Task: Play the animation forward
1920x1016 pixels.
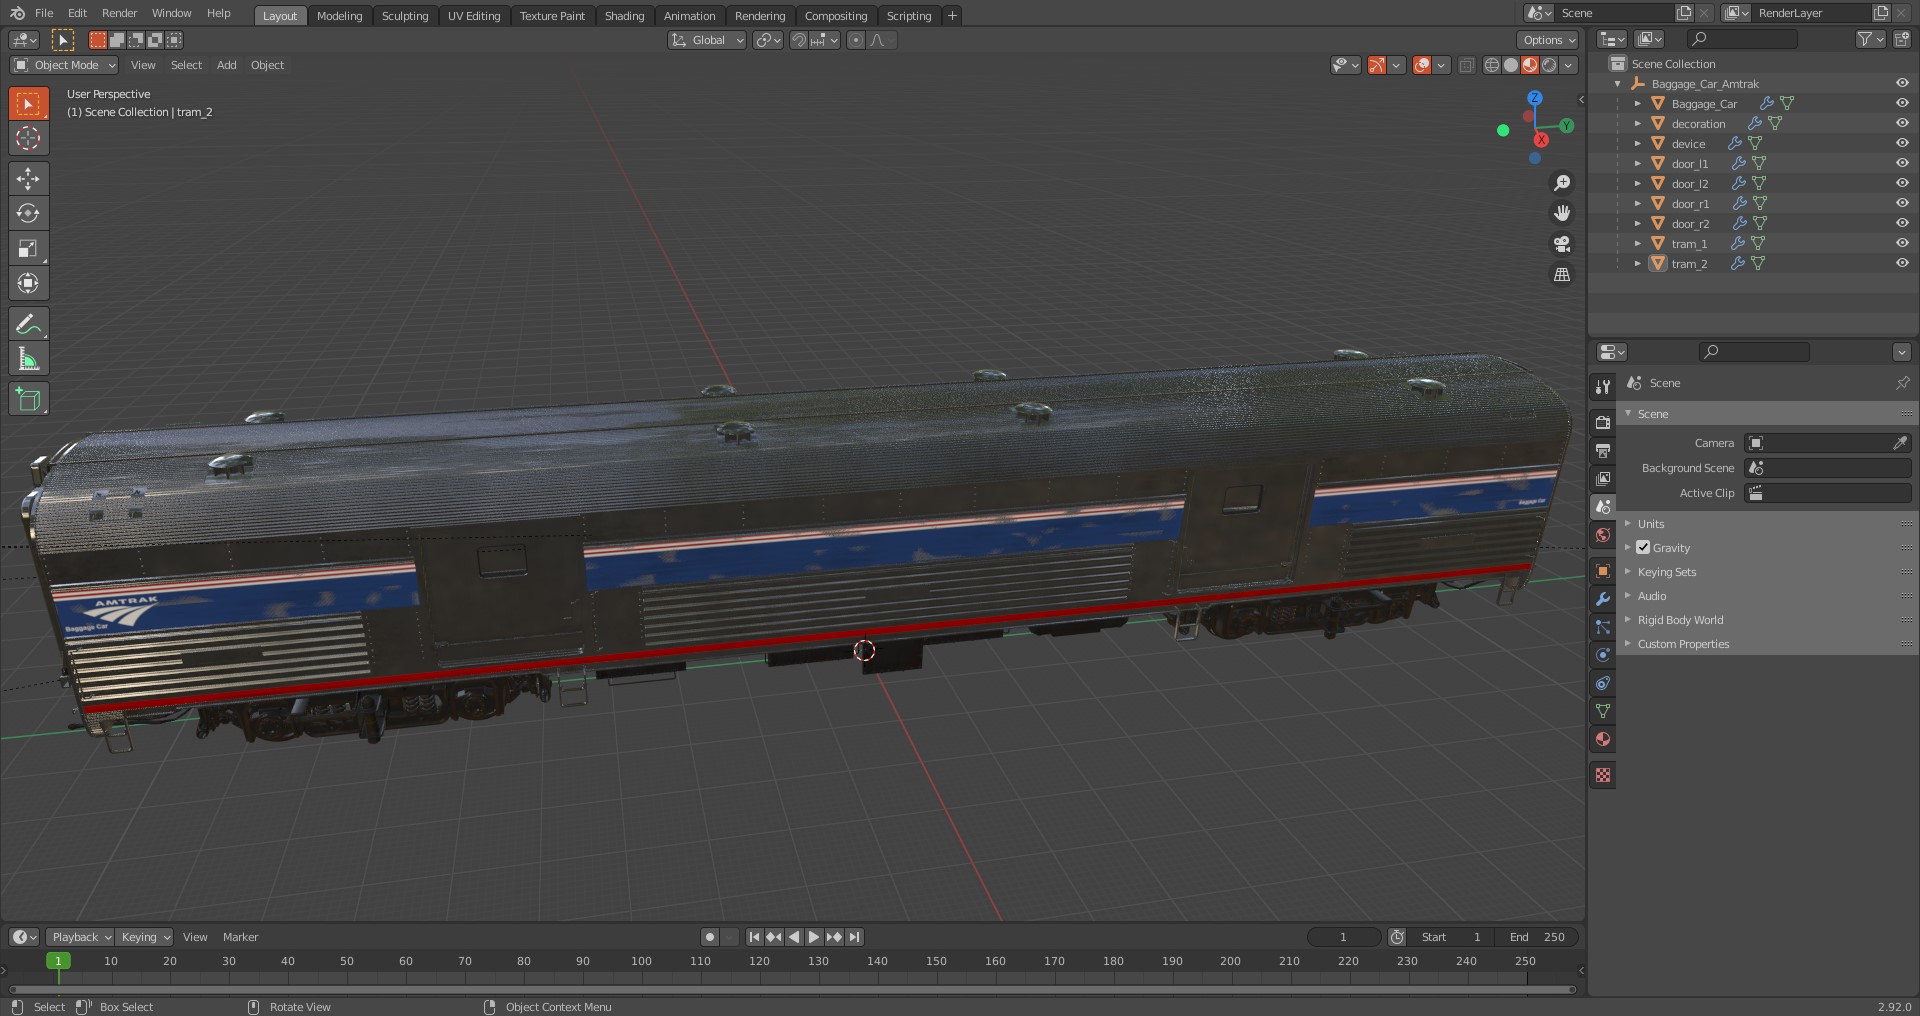Action: [814, 937]
